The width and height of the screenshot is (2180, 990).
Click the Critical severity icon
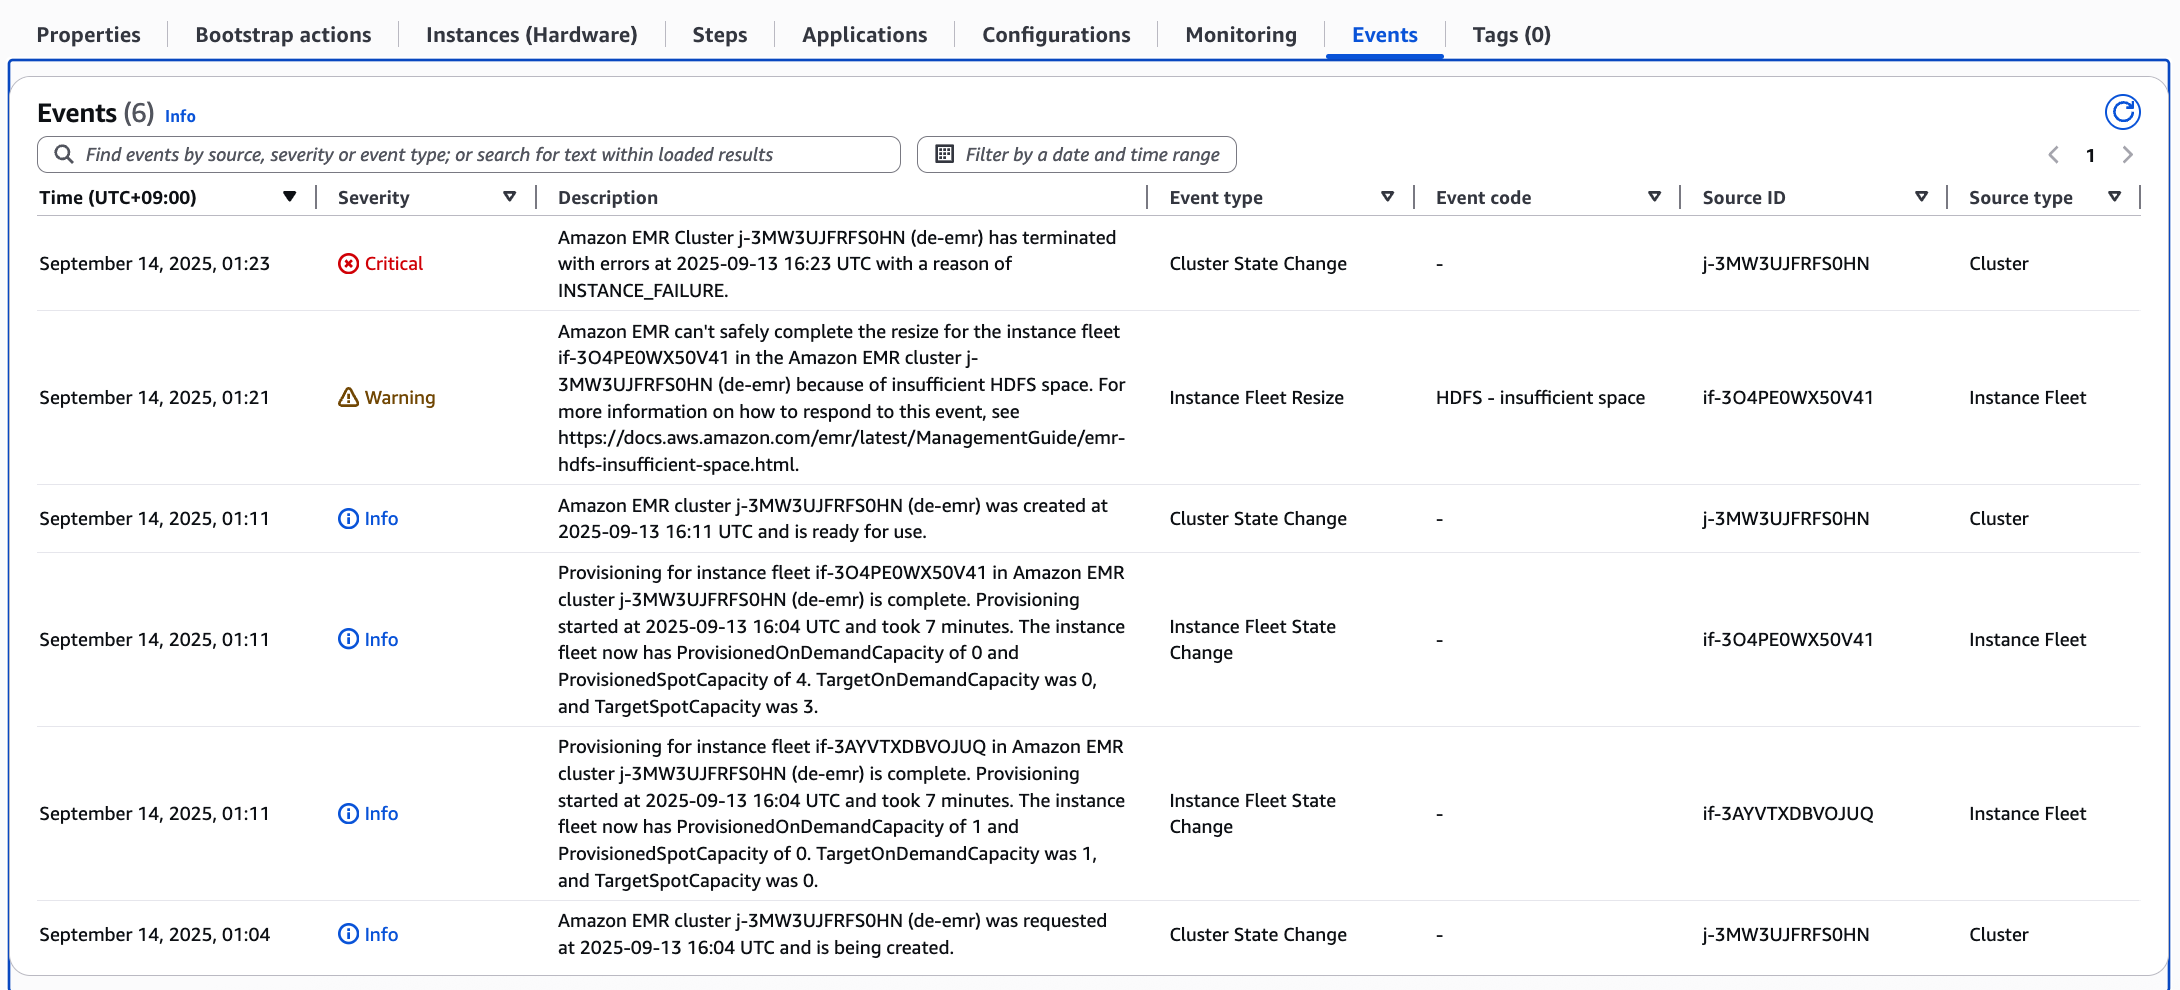(347, 264)
